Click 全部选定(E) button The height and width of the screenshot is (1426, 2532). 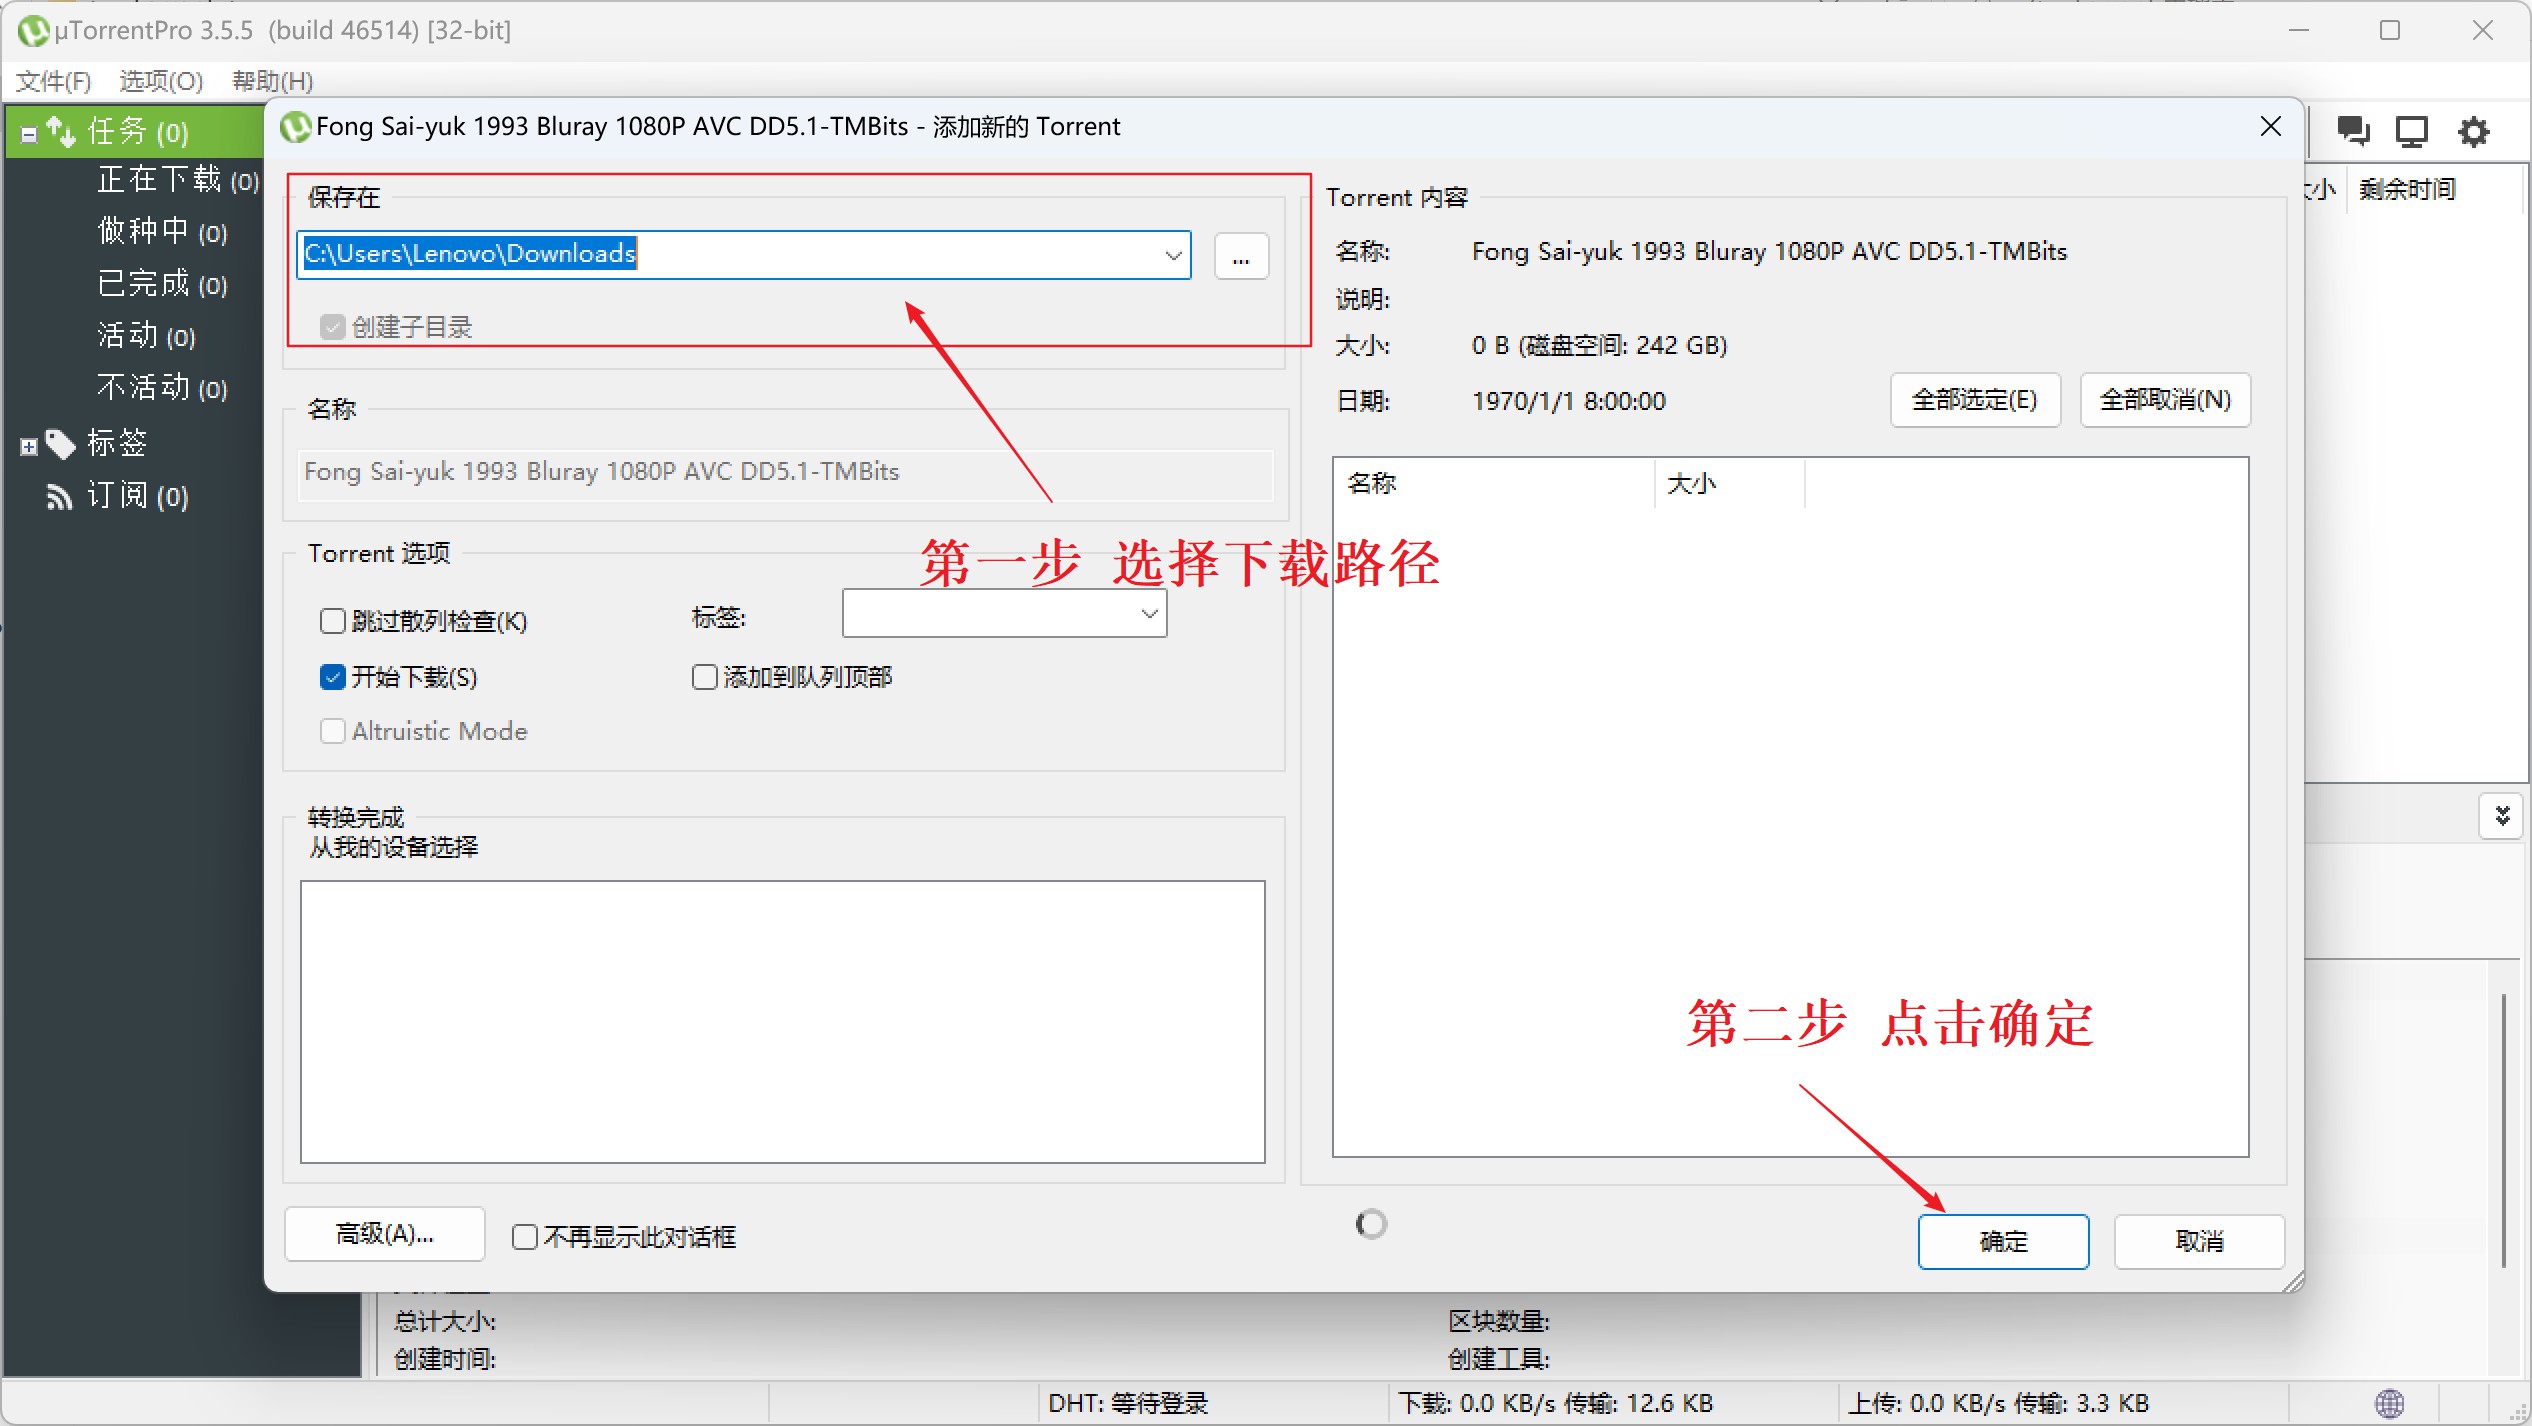tap(1975, 400)
